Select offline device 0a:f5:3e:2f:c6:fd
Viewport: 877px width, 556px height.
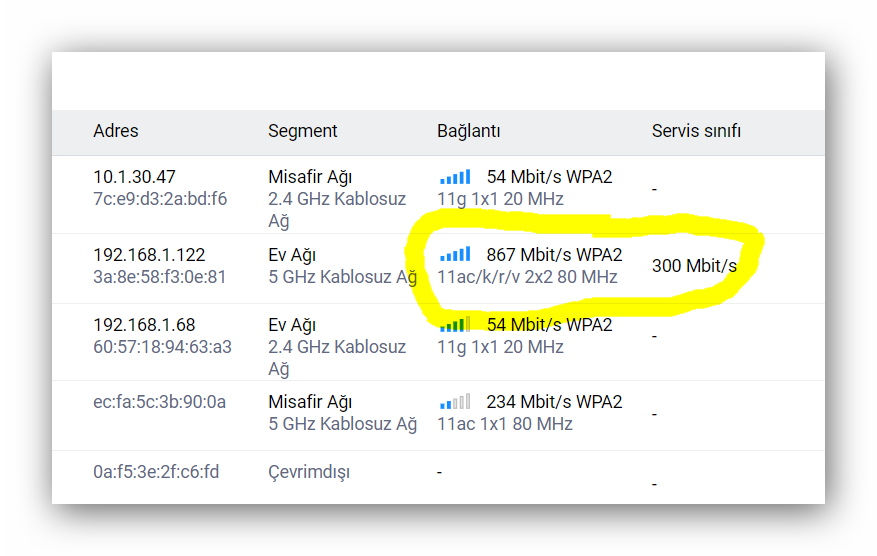pos(156,472)
